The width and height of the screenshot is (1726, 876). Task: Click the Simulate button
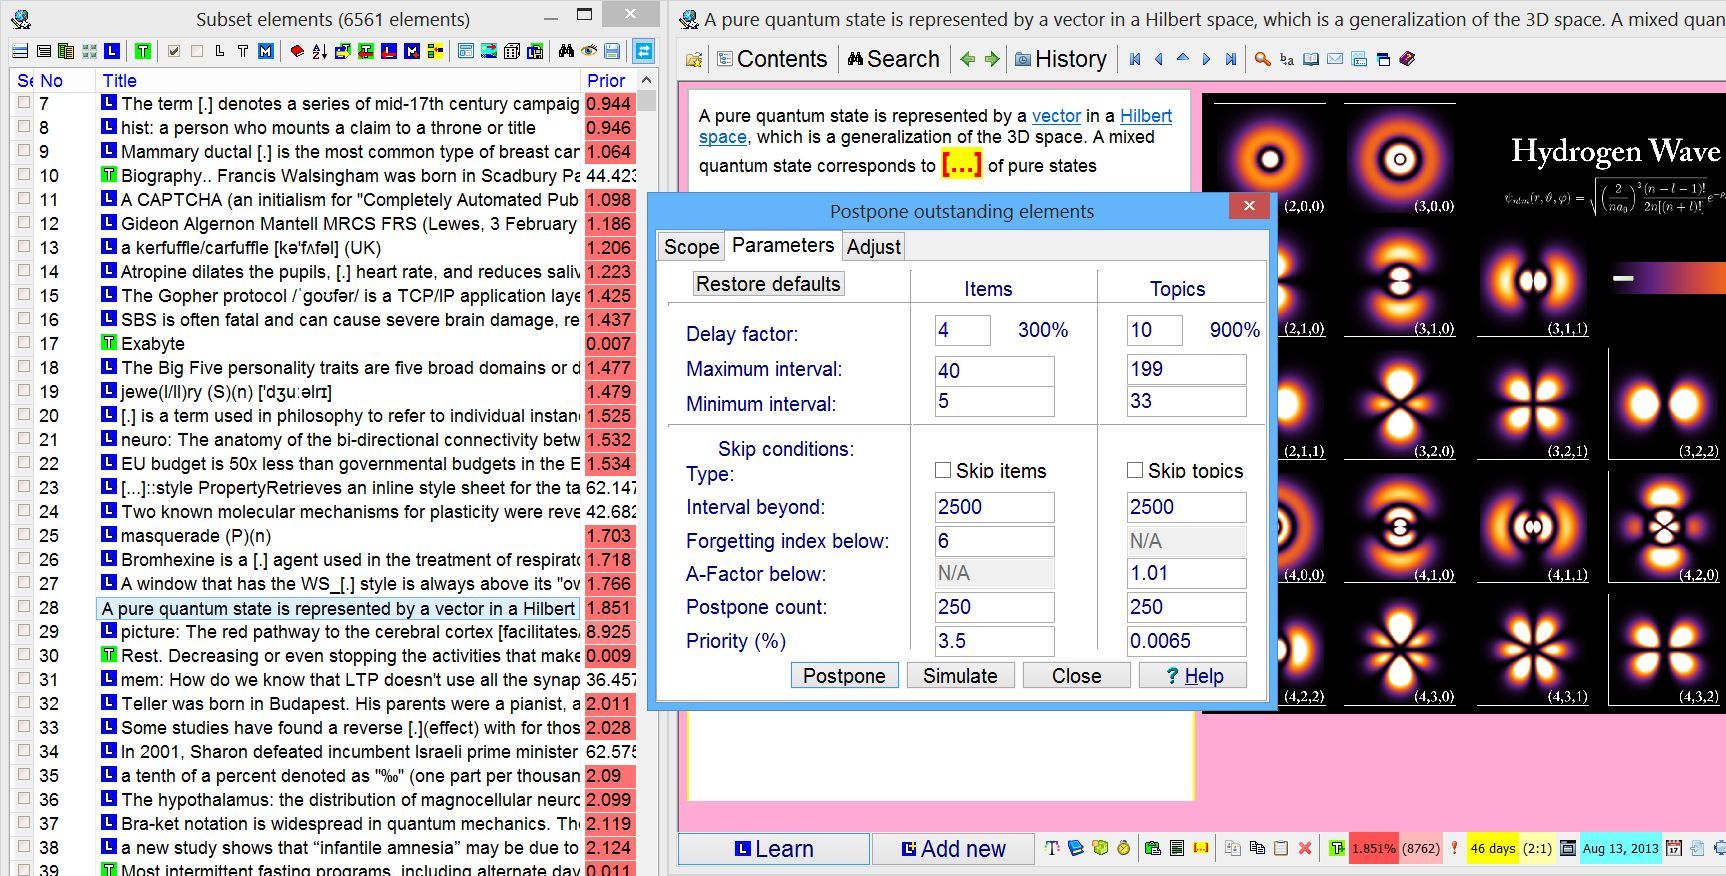[960, 676]
